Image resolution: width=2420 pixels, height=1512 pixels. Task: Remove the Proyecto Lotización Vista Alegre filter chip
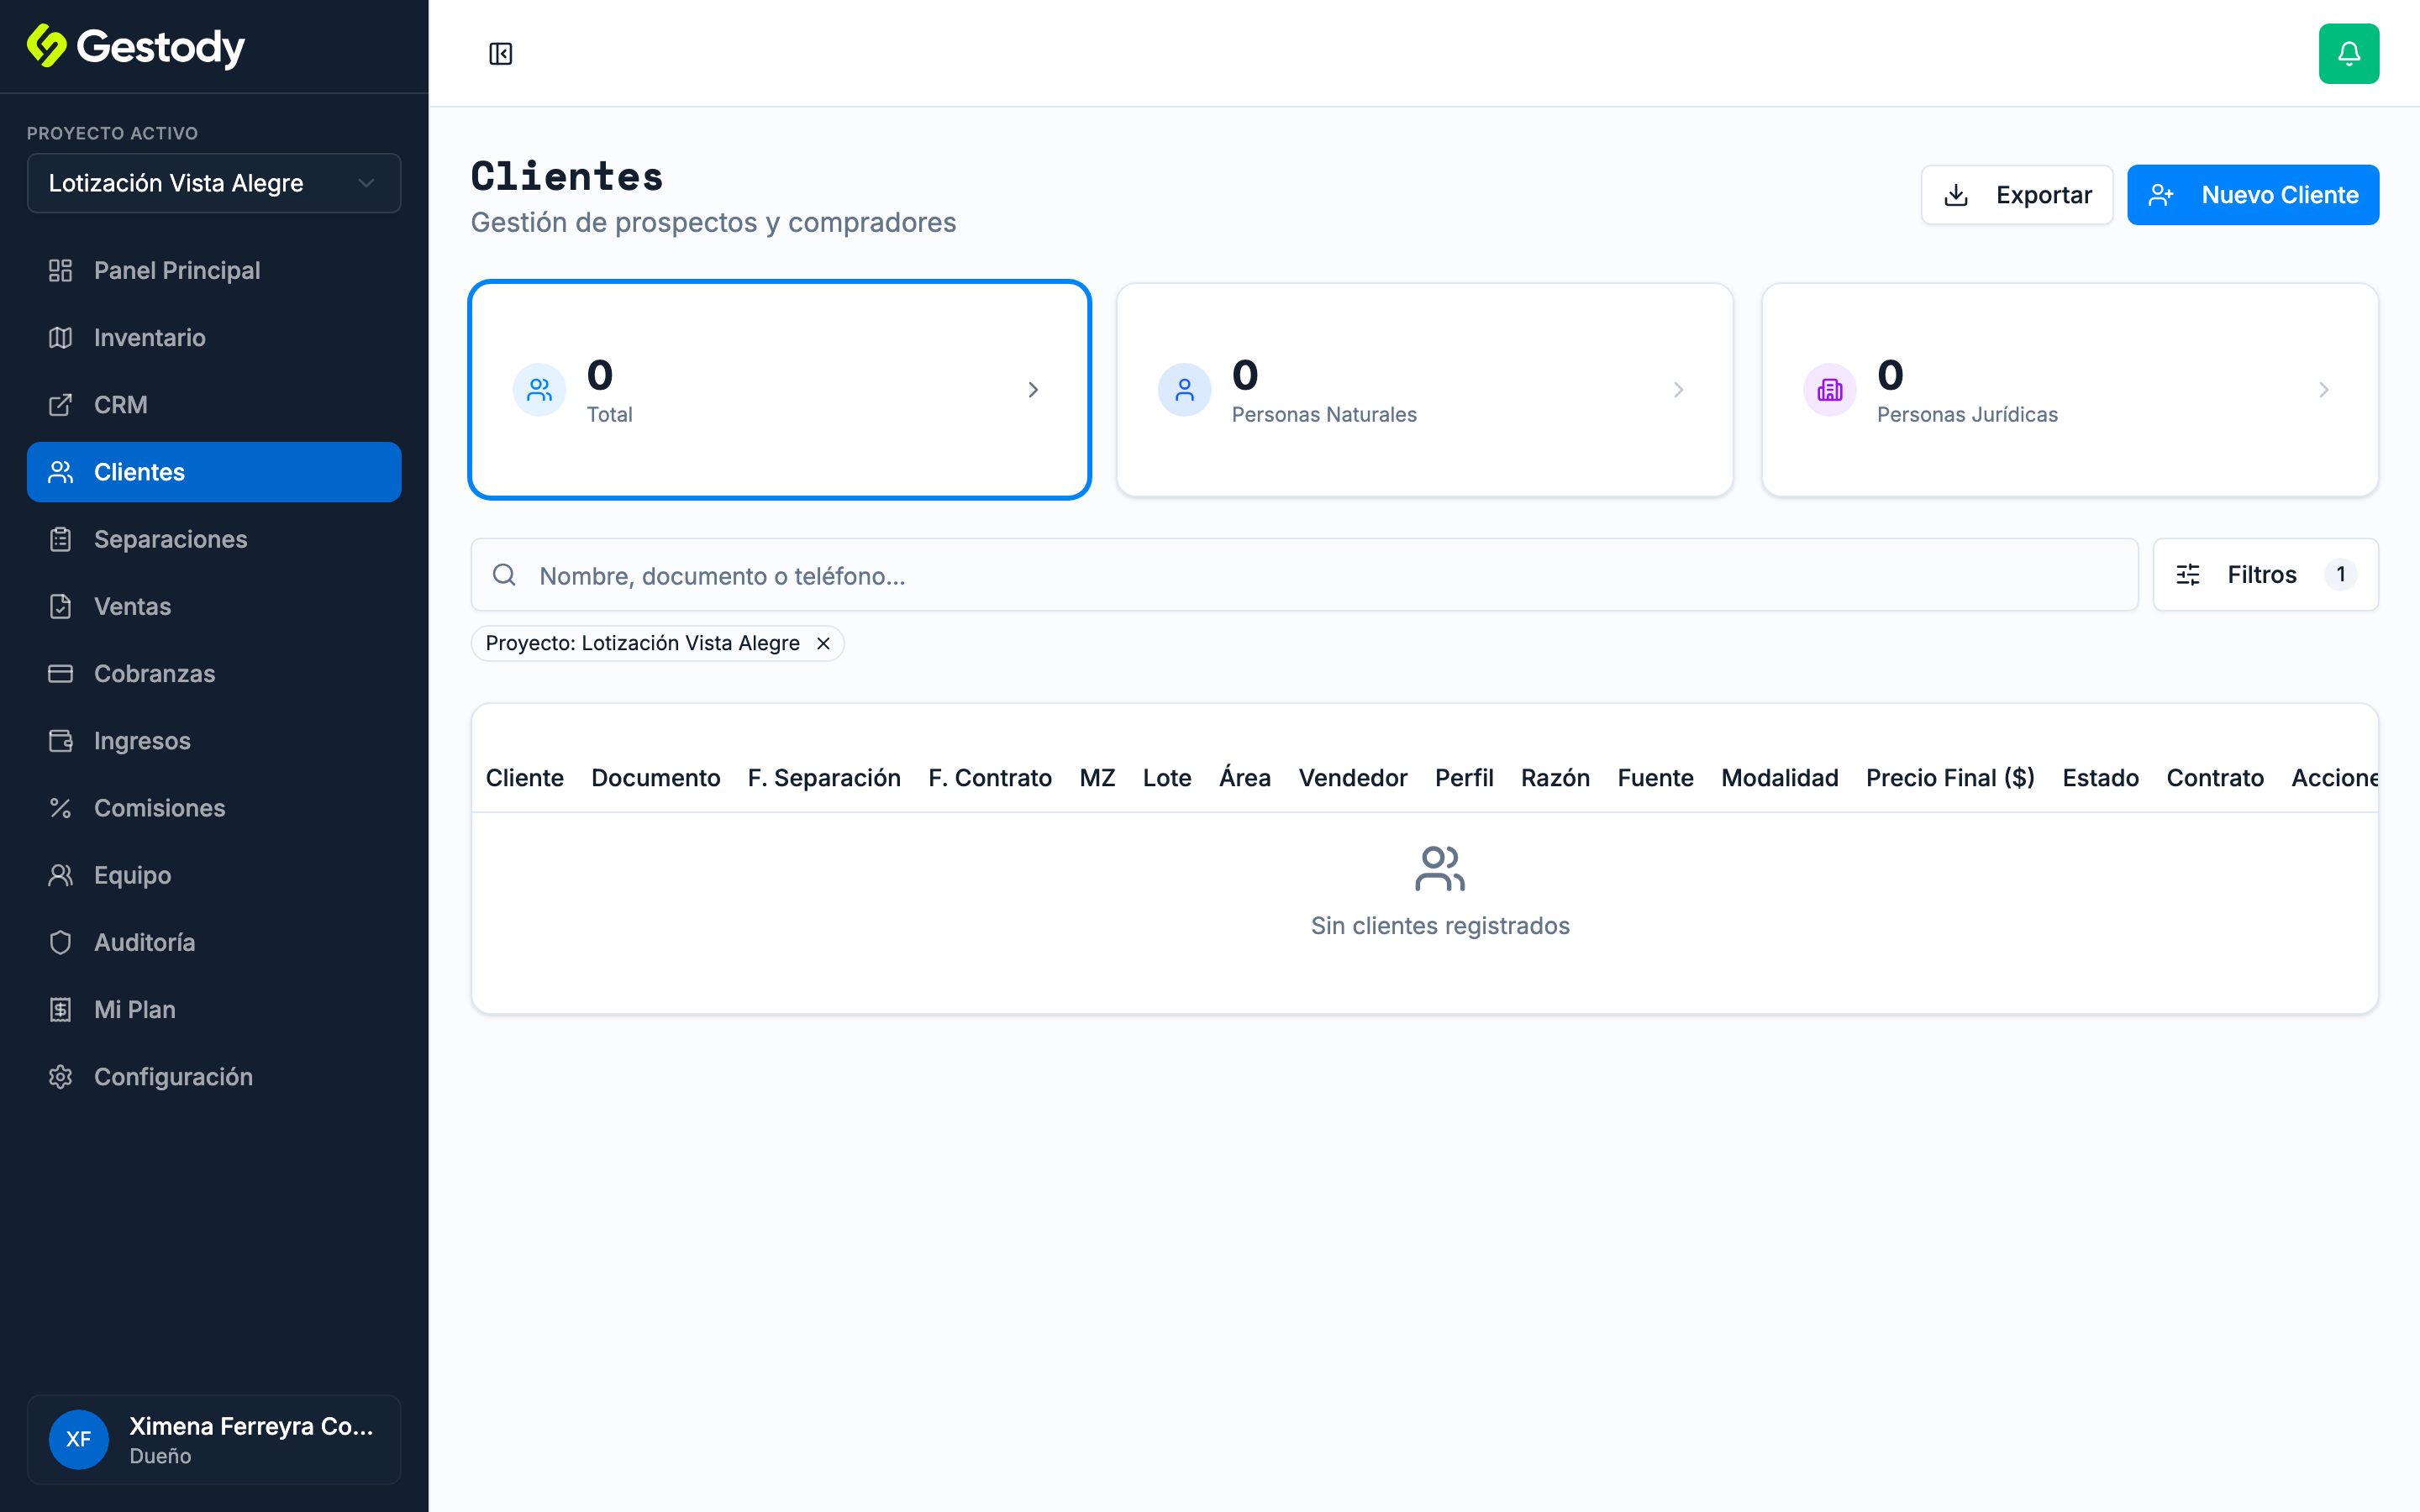coord(823,643)
